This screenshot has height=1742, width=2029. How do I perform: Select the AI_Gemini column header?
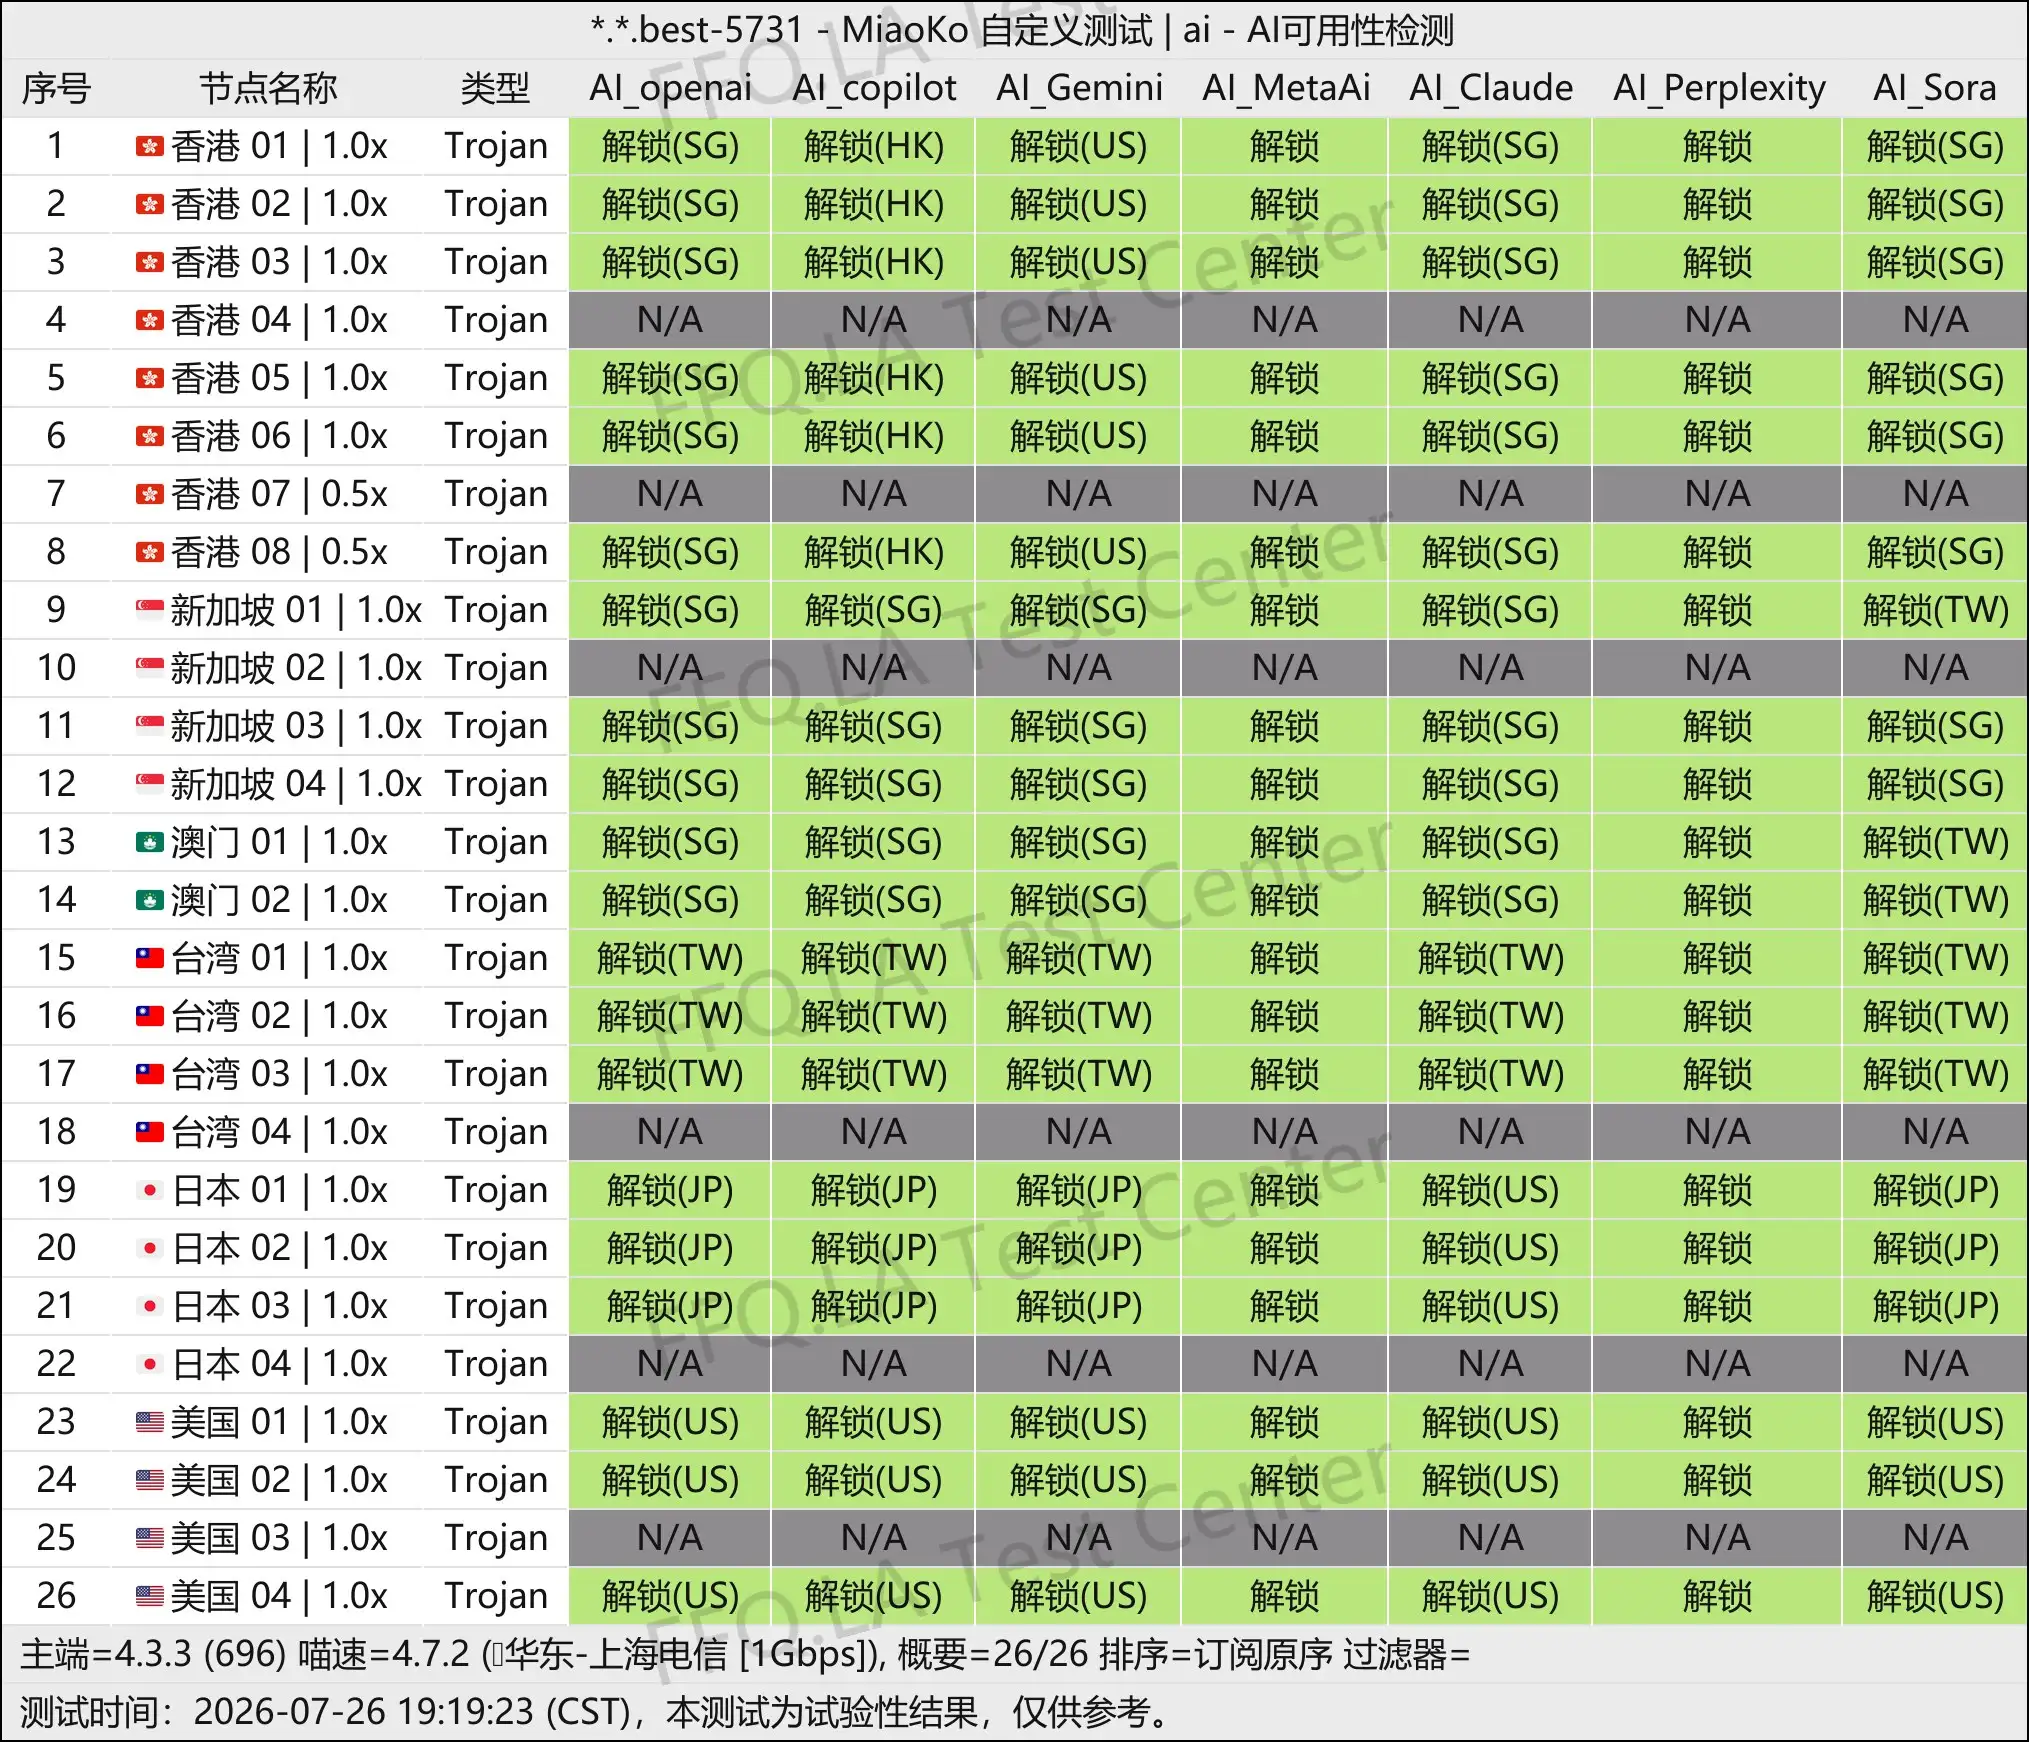(1079, 89)
